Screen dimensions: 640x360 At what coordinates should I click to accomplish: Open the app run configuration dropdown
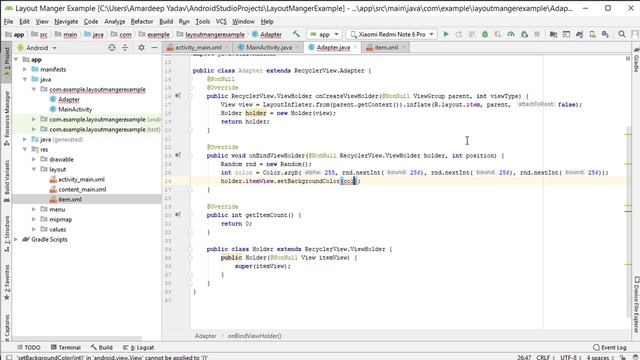[324, 34]
